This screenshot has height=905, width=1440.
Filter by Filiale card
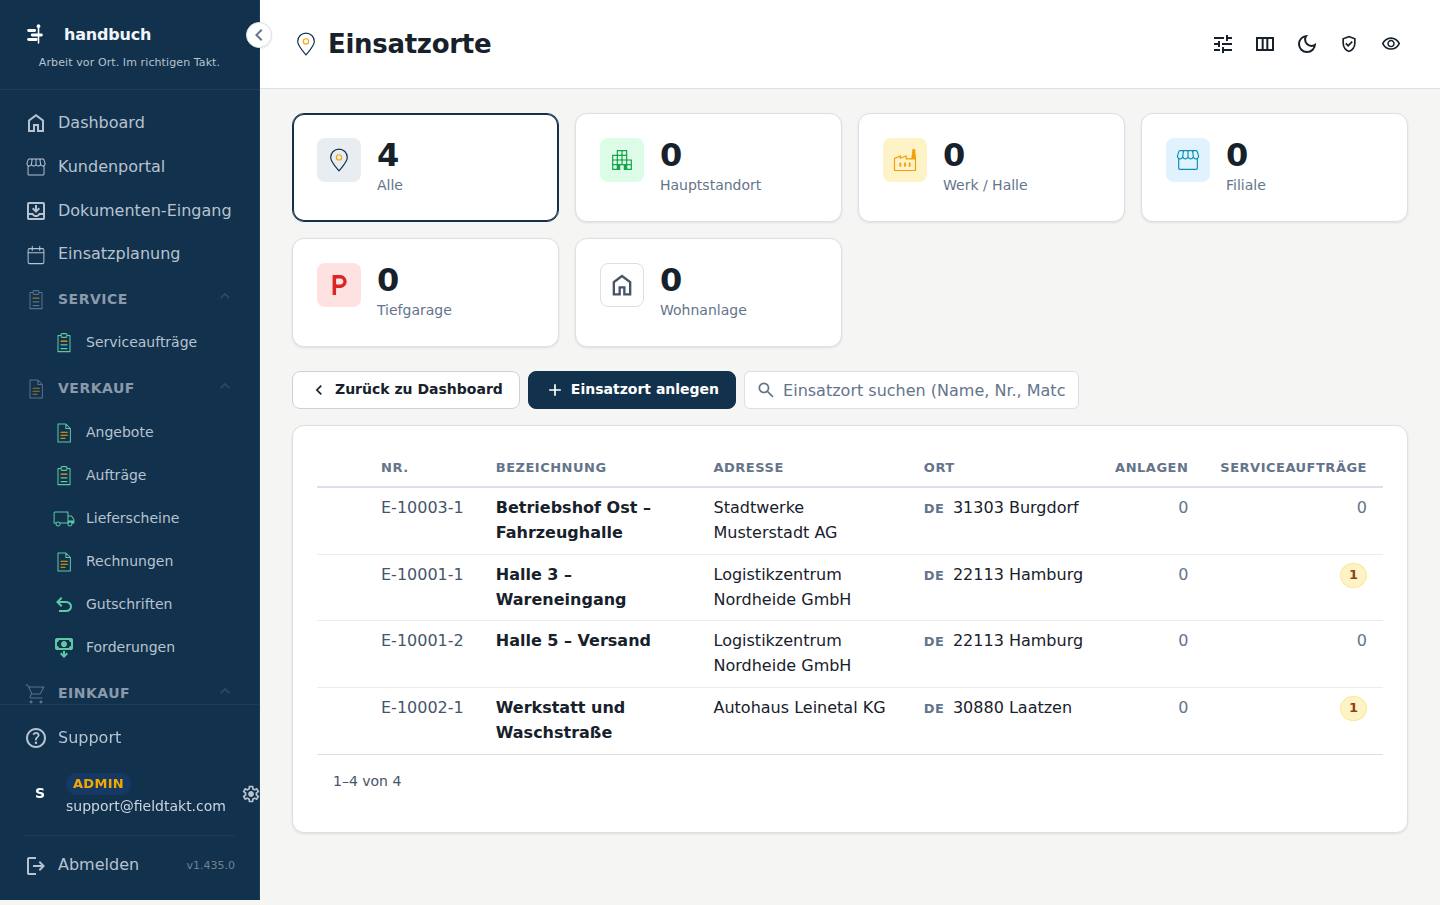tap(1274, 167)
